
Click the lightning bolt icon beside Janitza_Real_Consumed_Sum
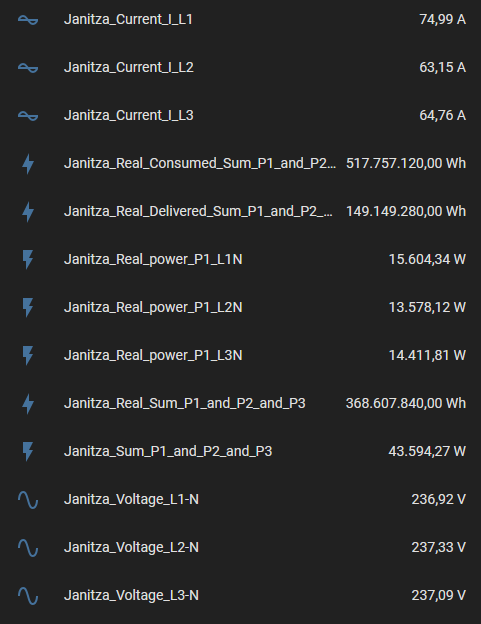click(28, 164)
